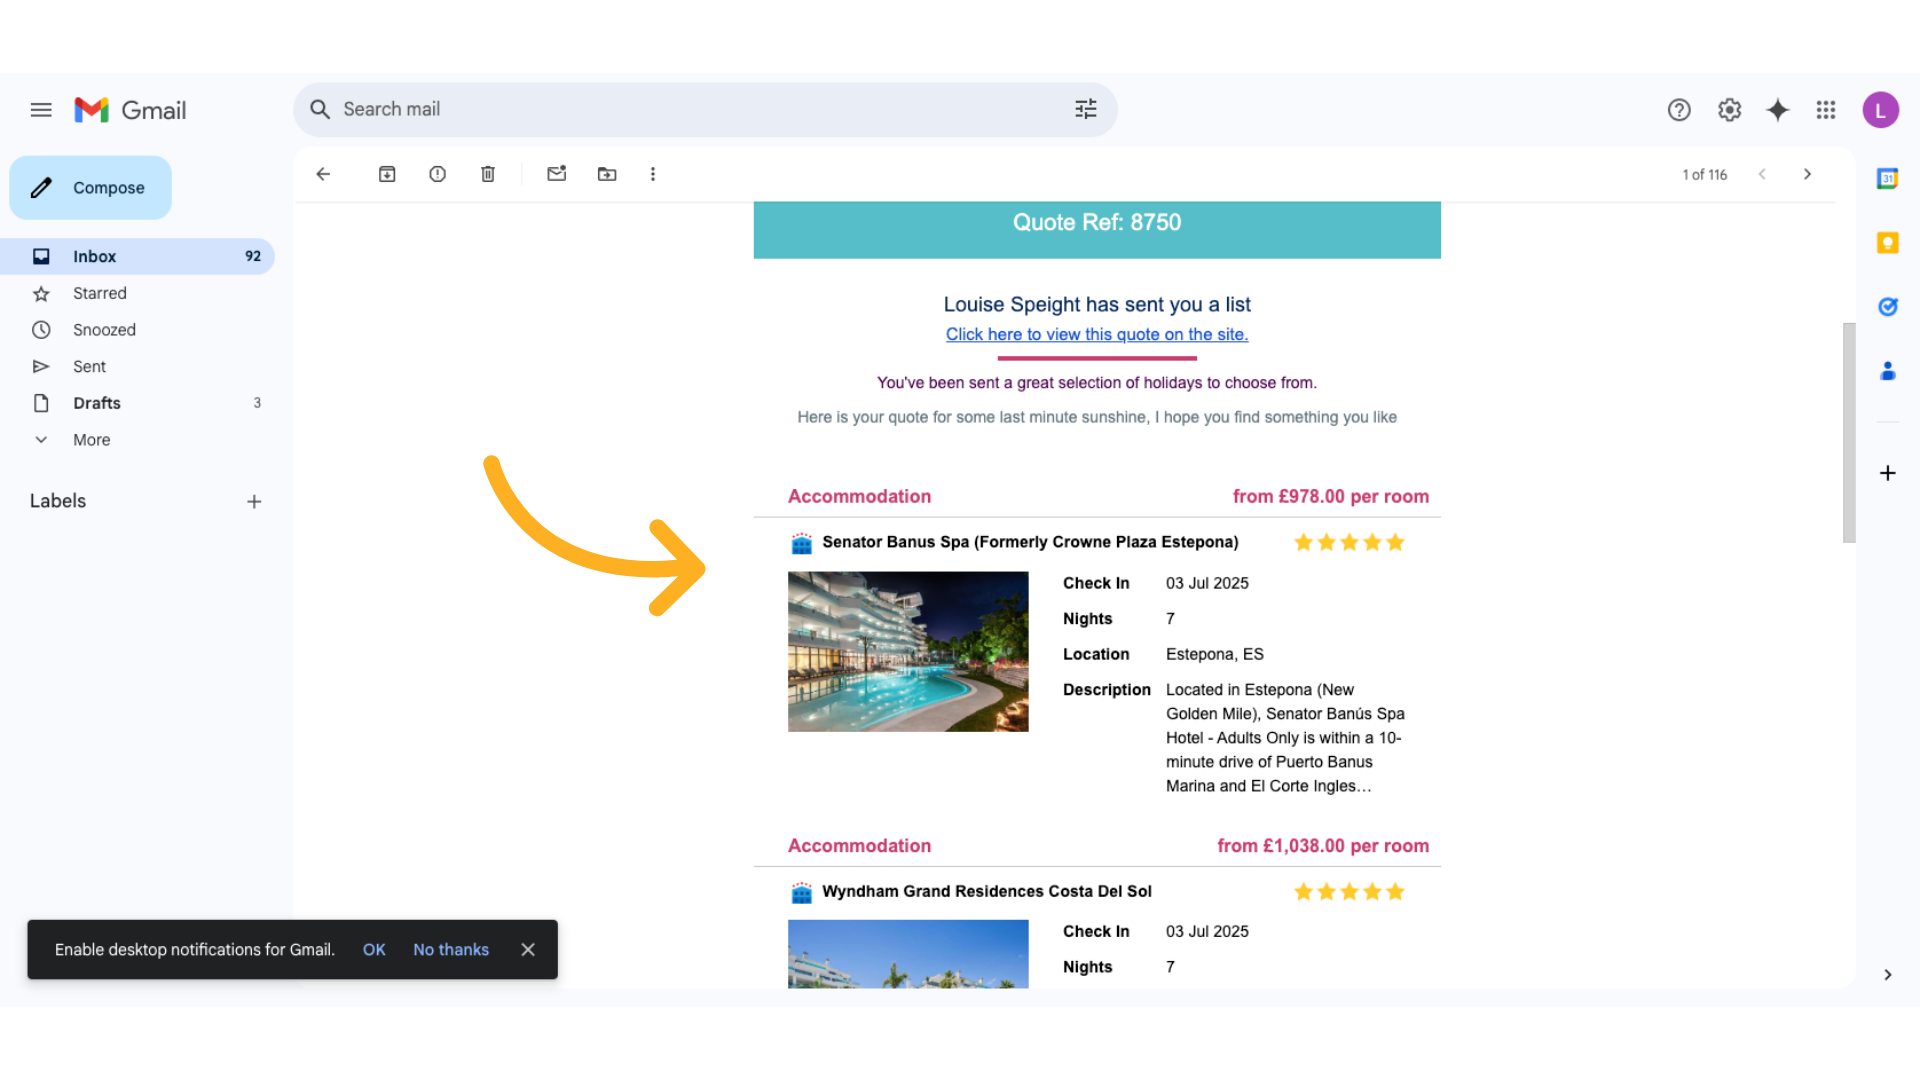1920x1080 pixels.
Task: Open the Gemini sparkle icon
Action: pos(1777,110)
